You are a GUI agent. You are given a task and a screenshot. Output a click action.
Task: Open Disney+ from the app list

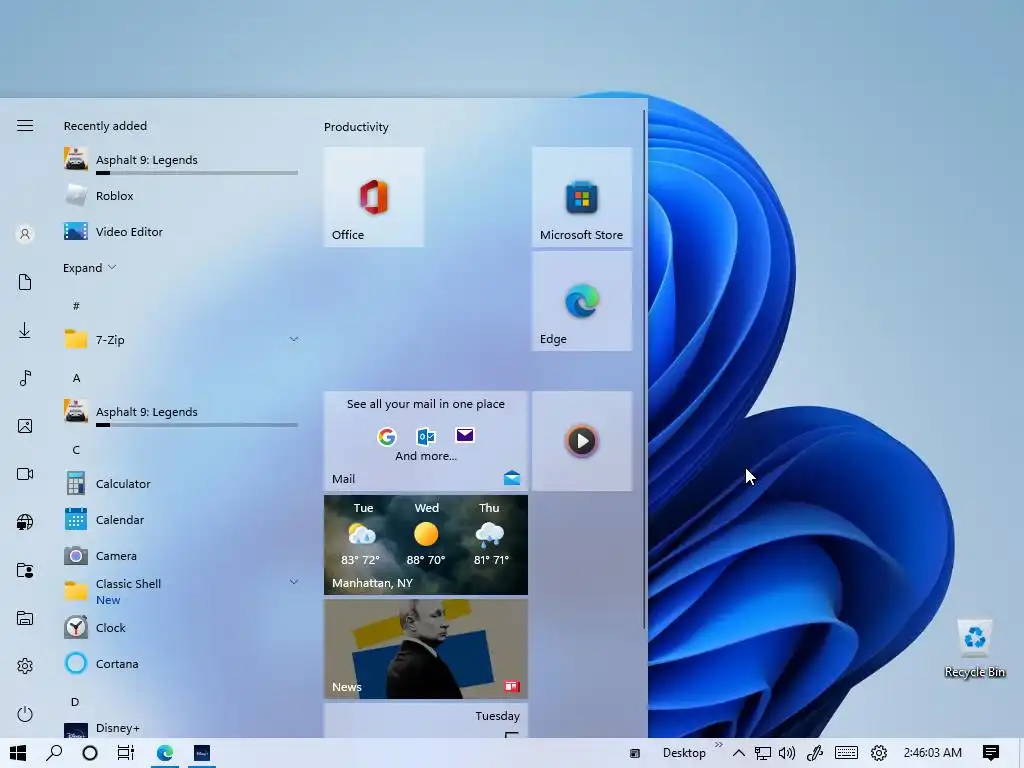180,729
